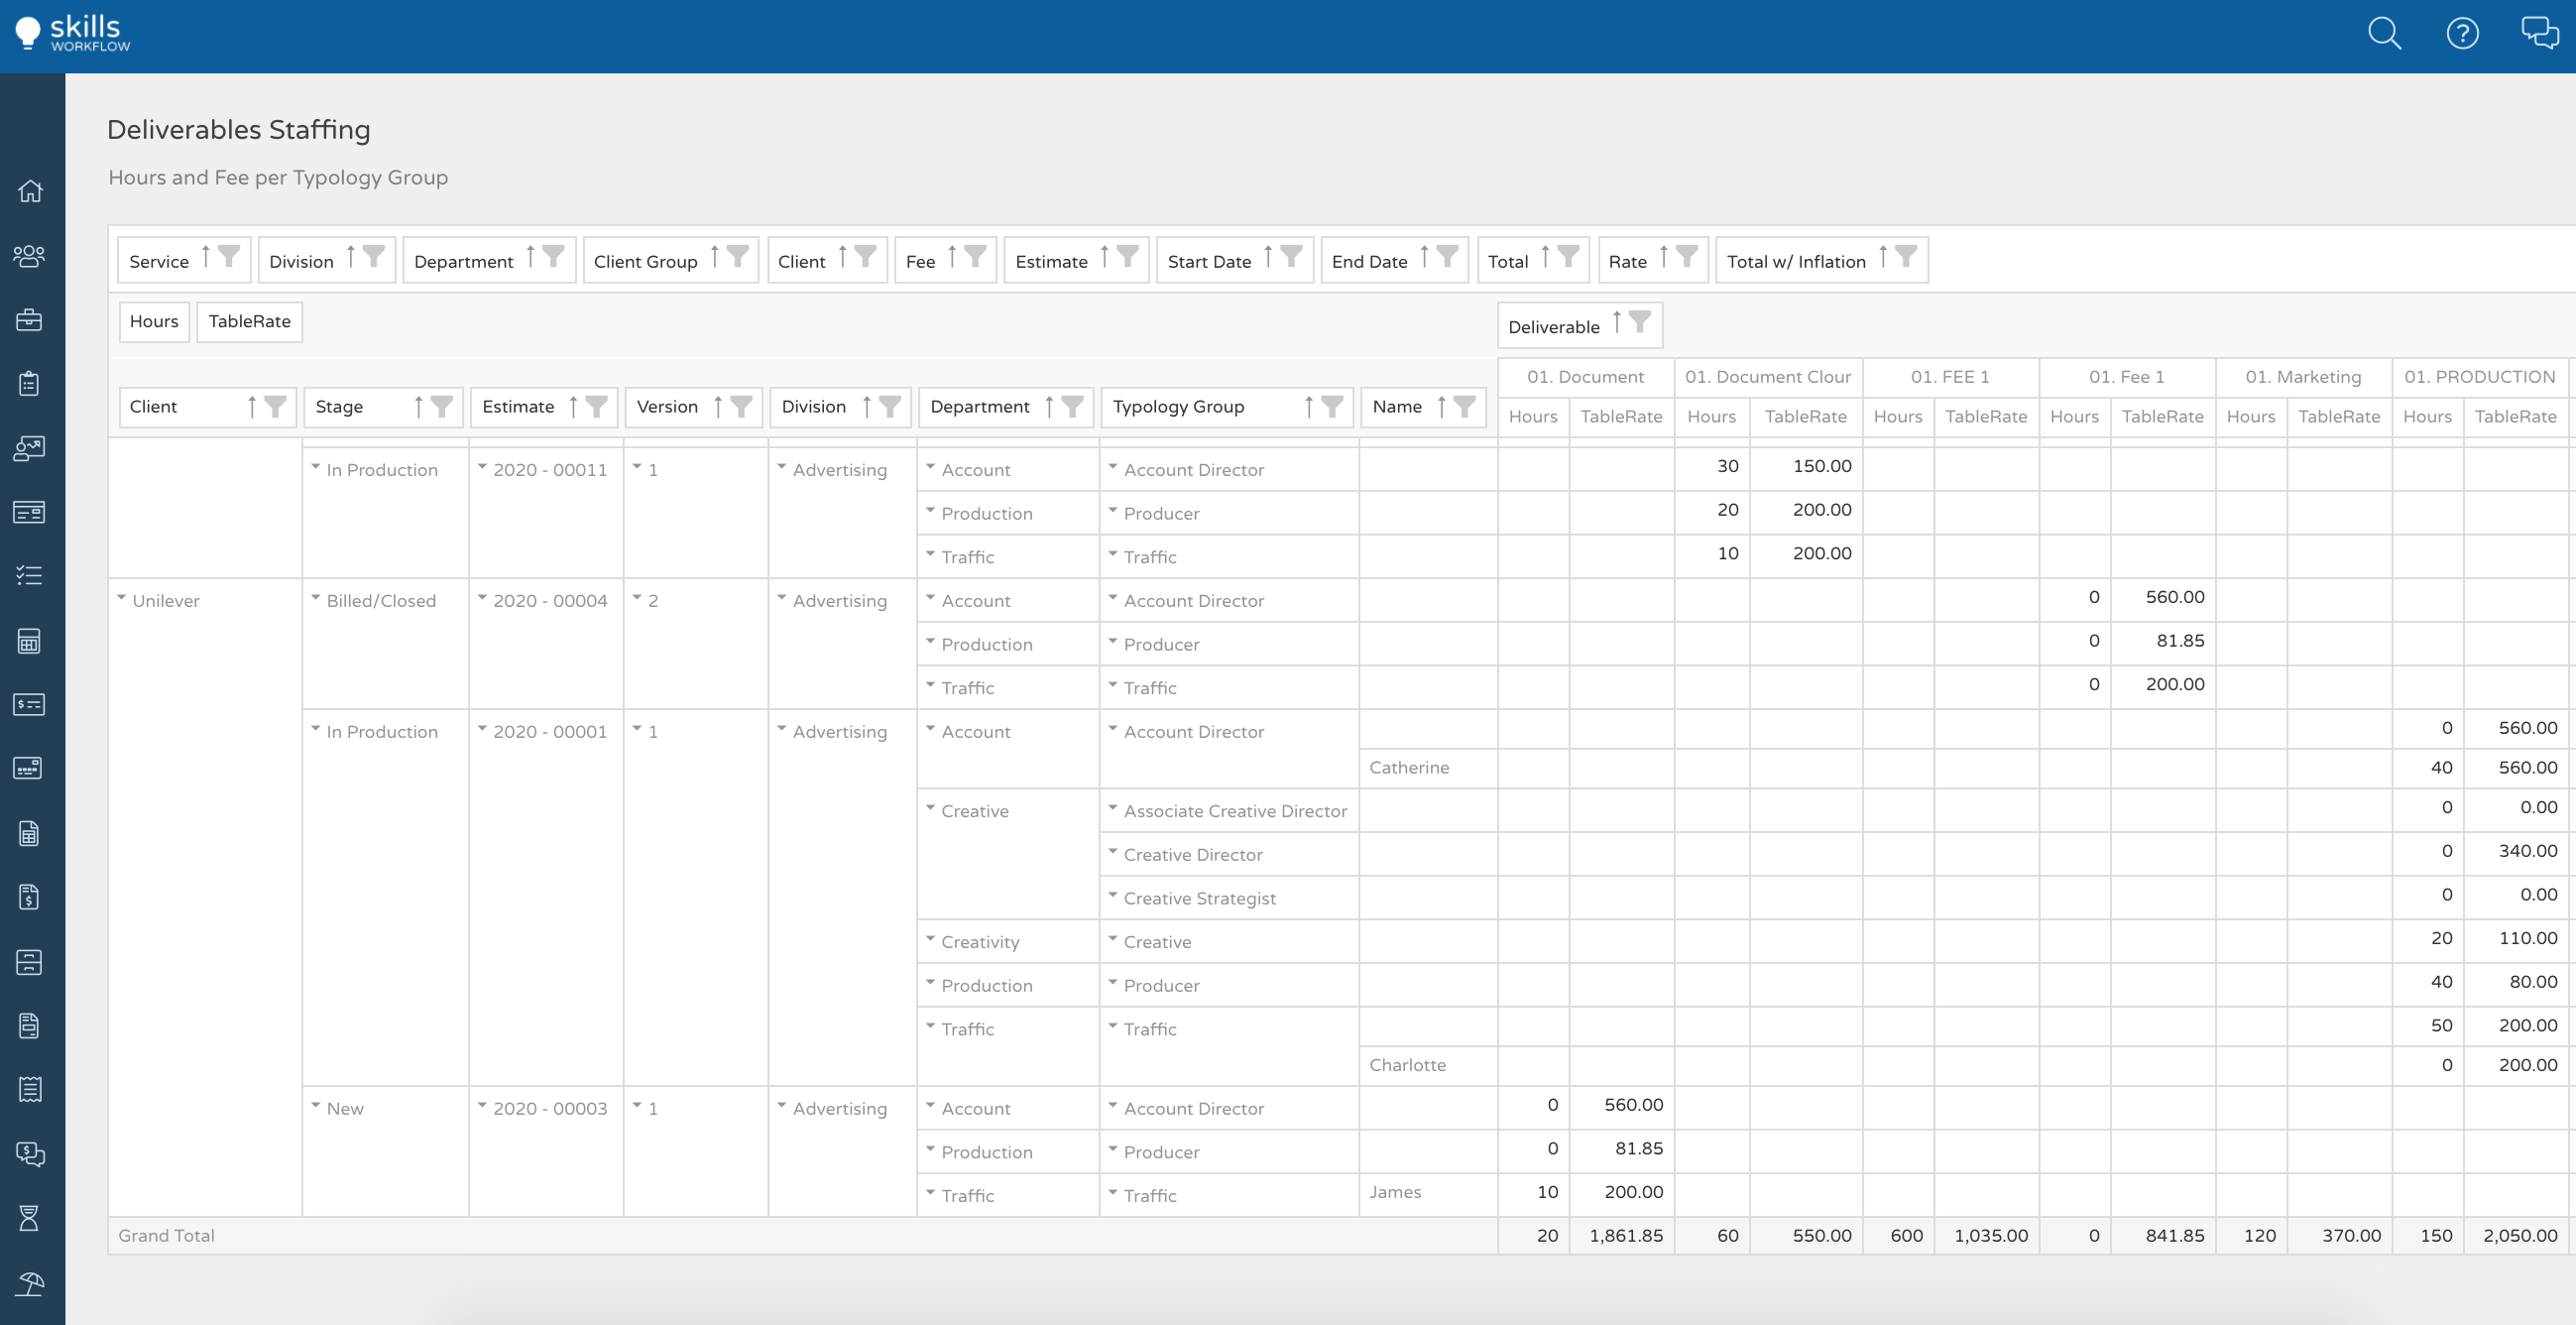The height and width of the screenshot is (1325, 2576).
Task: Open global search using magnifier icon
Action: [2384, 33]
